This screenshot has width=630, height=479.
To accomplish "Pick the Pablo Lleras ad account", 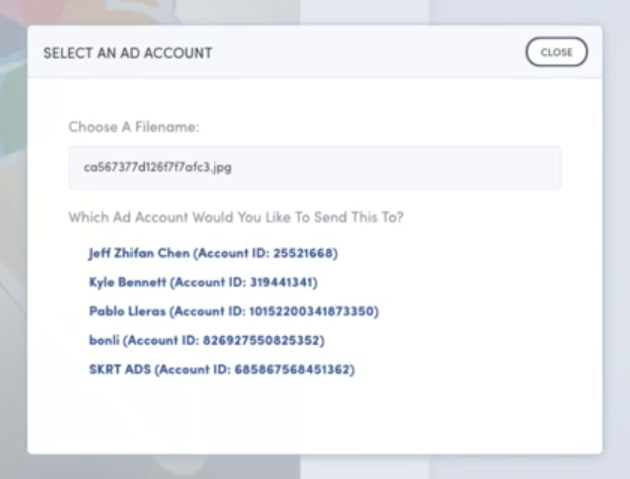I will (232, 311).
